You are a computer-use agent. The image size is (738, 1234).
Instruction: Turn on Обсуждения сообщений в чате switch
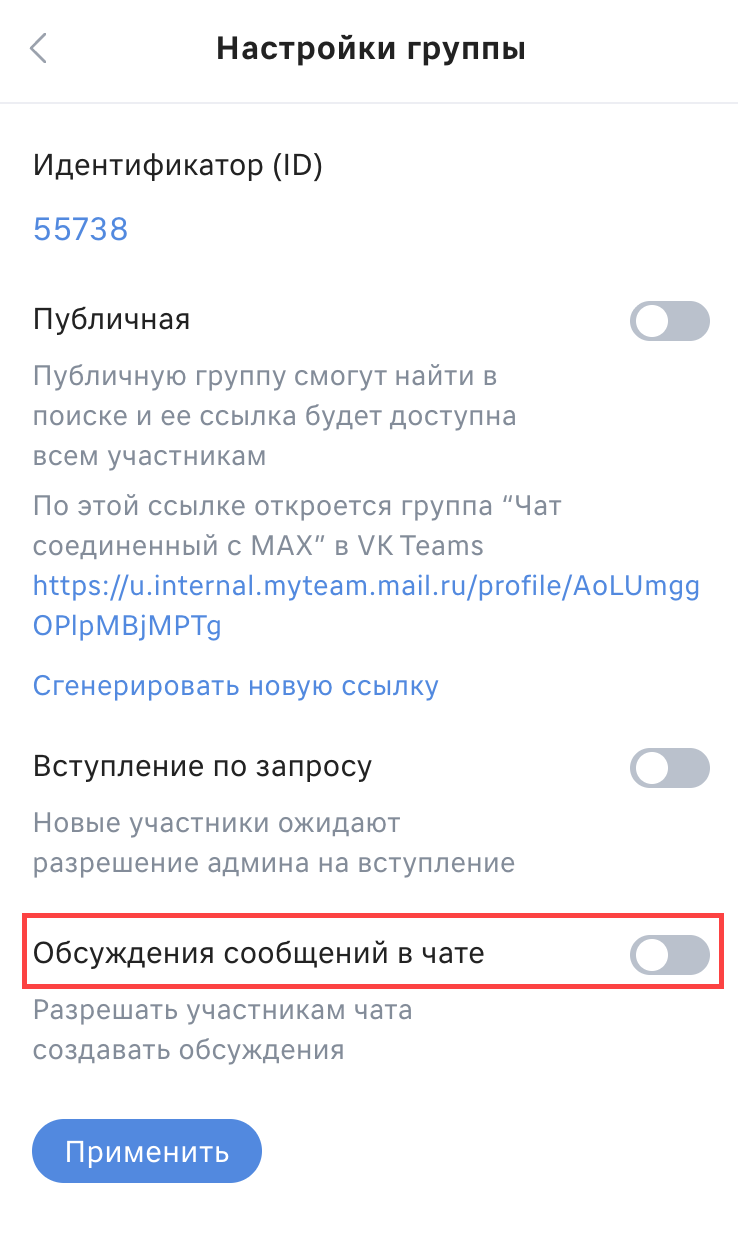click(x=669, y=955)
